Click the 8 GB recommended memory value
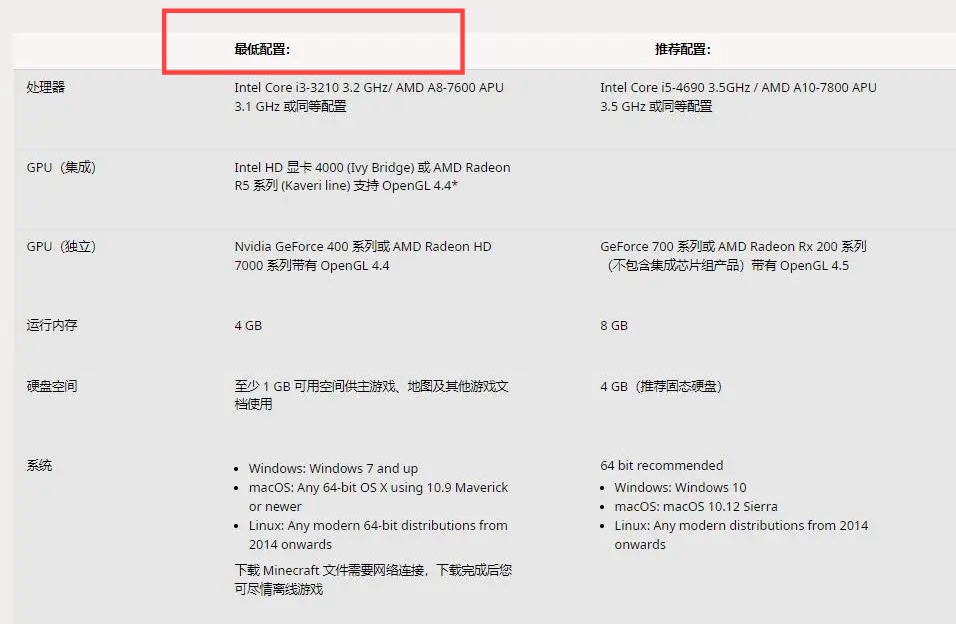This screenshot has height=624, width=956. coord(614,326)
